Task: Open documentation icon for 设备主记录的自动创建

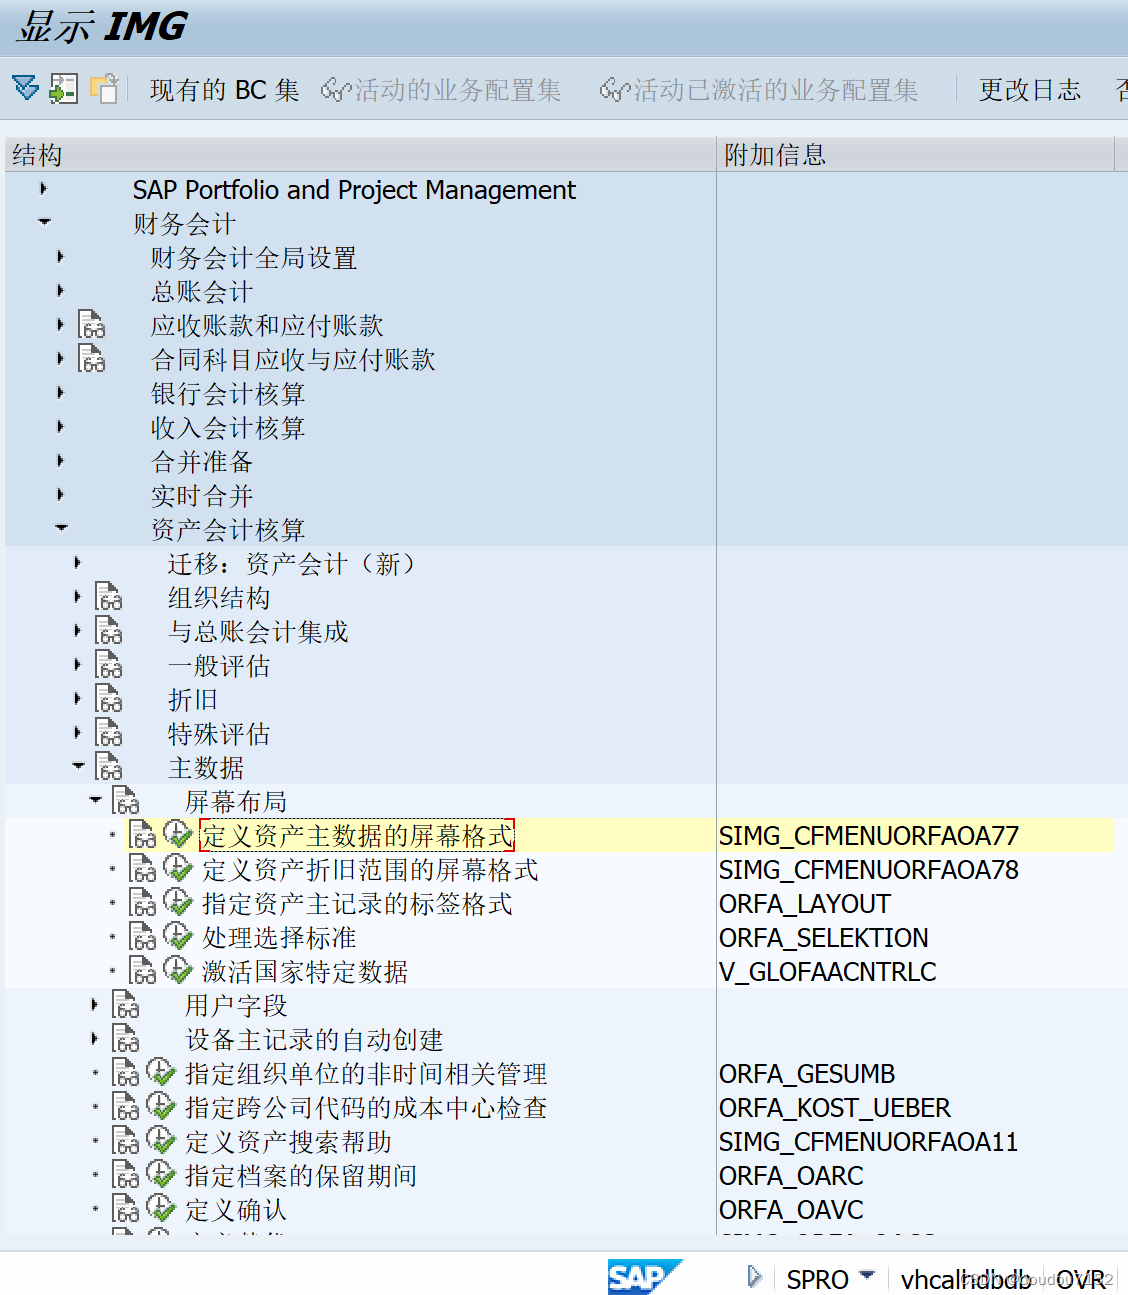Action: pos(126,1039)
